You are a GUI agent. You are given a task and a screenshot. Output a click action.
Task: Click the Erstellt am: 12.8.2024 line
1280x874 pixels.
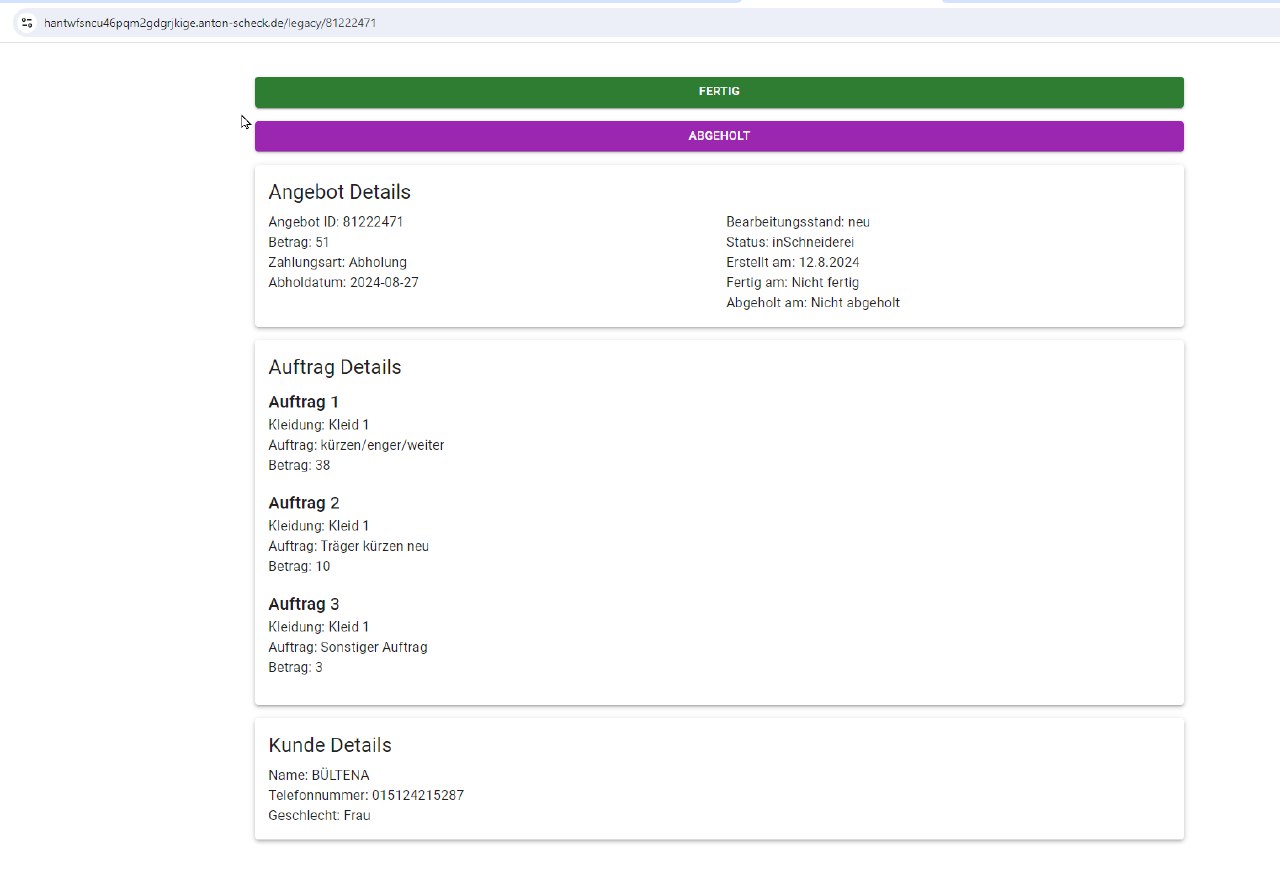[x=792, y=262]
